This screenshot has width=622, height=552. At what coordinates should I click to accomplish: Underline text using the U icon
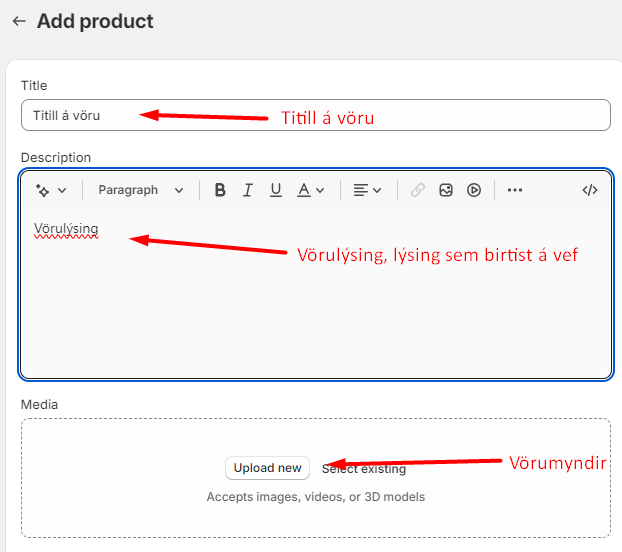276,190
